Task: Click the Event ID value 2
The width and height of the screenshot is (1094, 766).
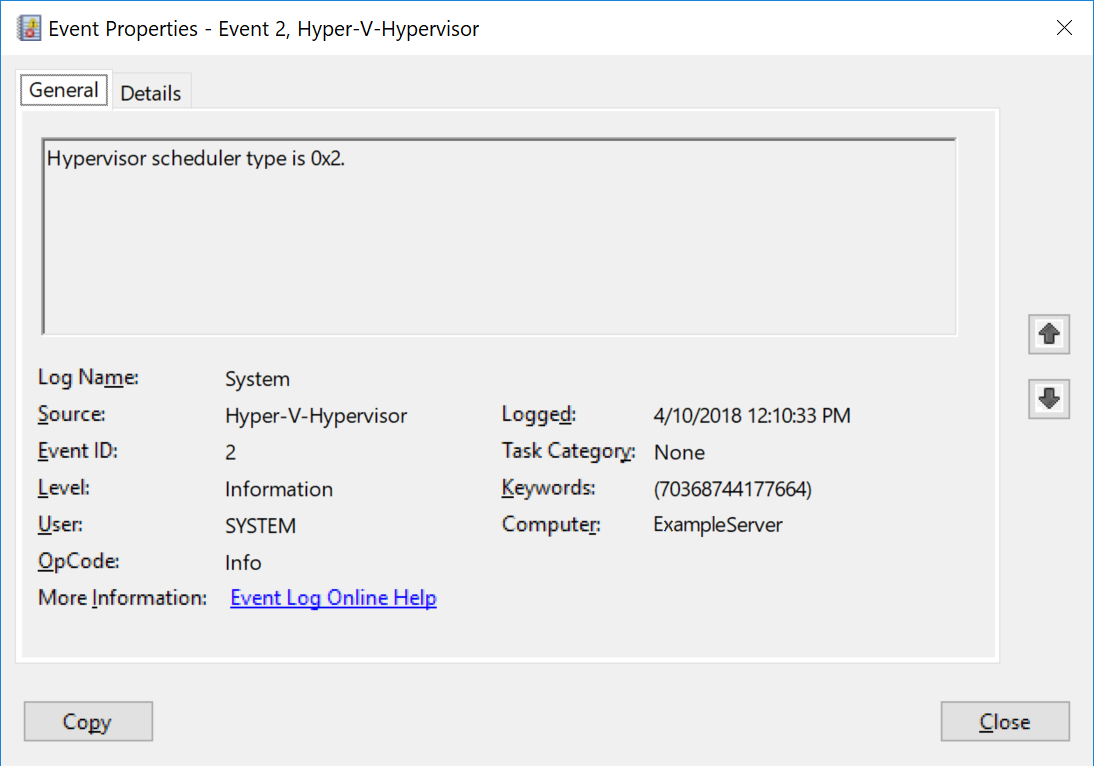Action: point(231,451)
